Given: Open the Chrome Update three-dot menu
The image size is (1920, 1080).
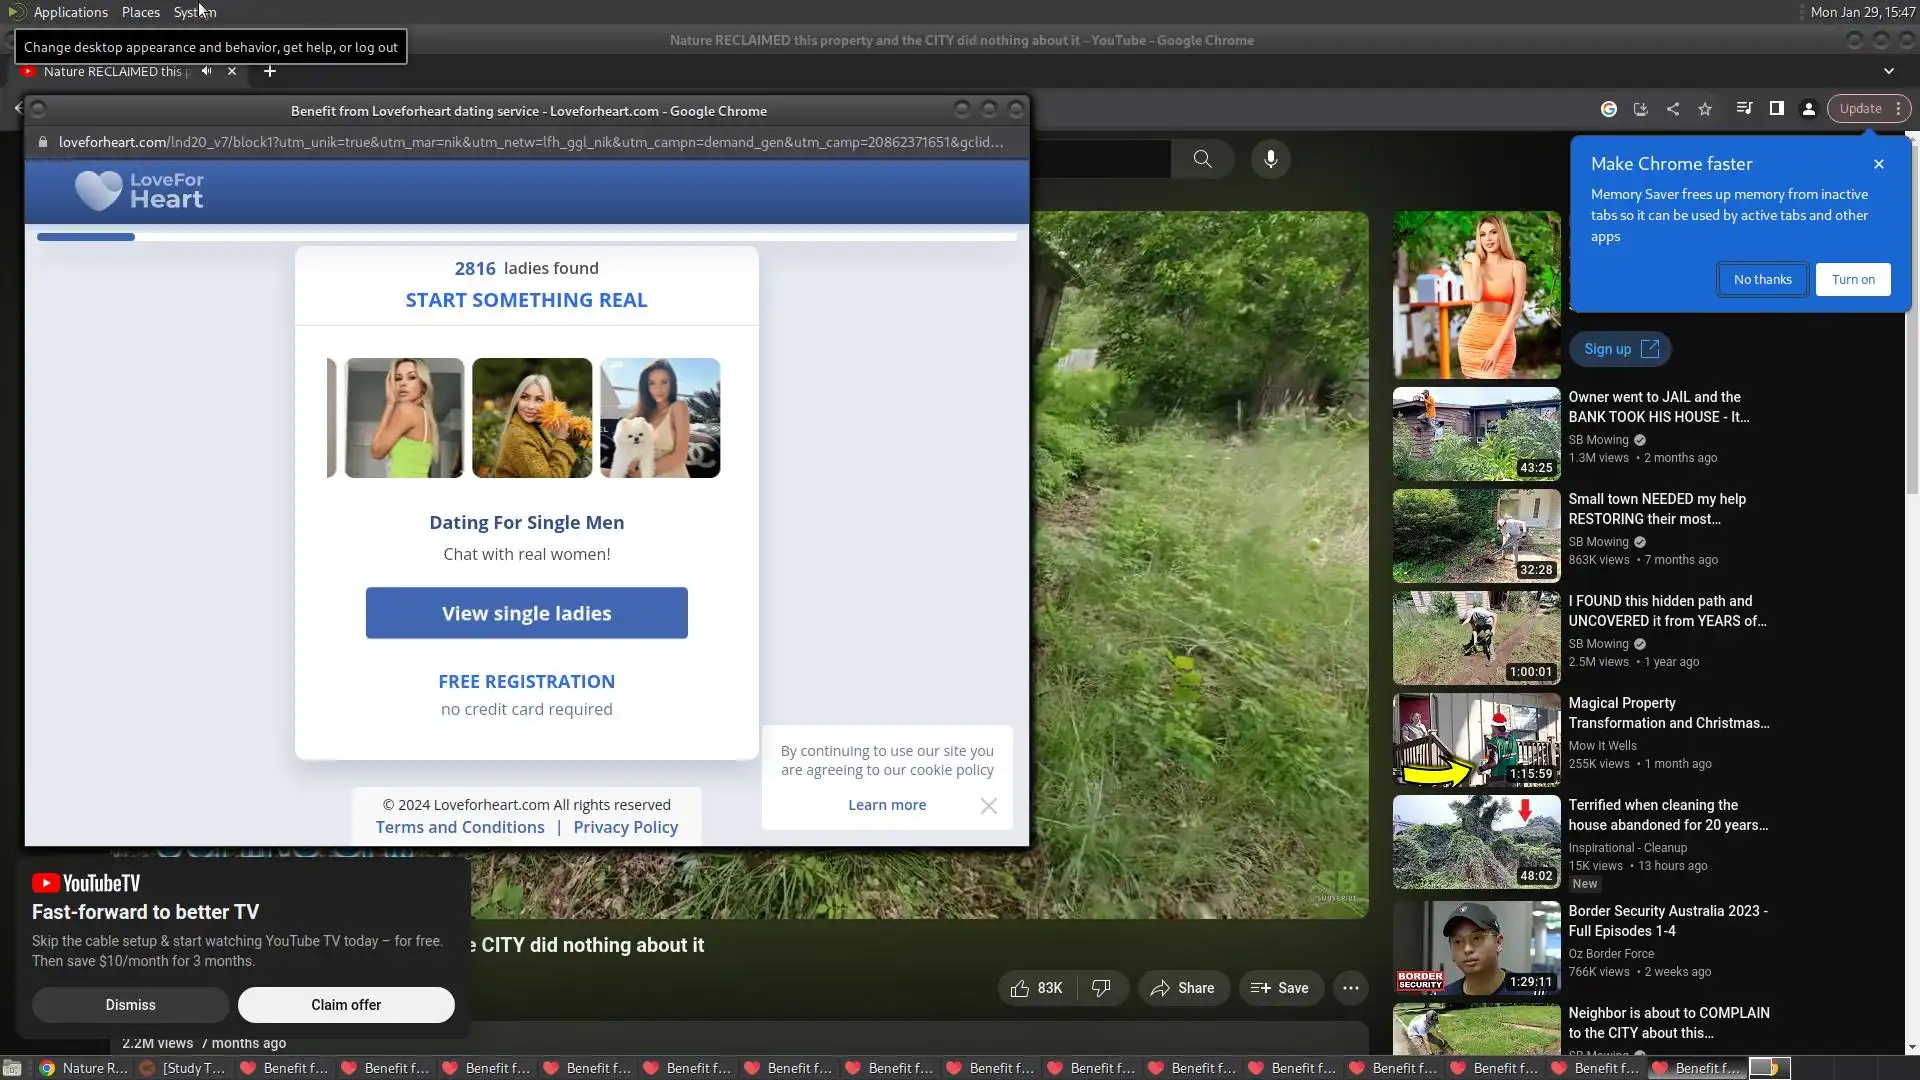Looking at the screenshot, I should click(x=1898, y=109).
